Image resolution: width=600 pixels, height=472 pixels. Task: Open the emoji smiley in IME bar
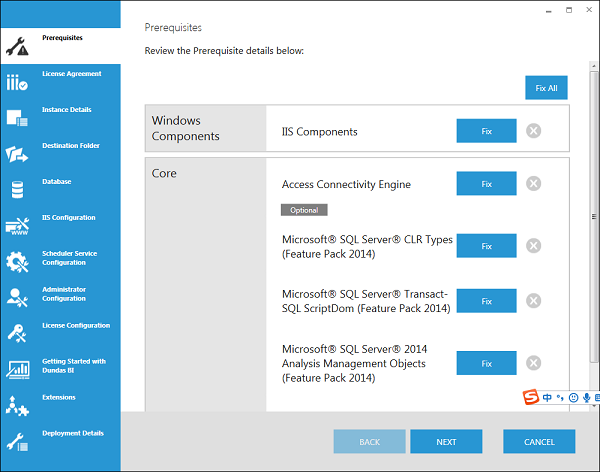pyautogui.click(x=573, y=398)
